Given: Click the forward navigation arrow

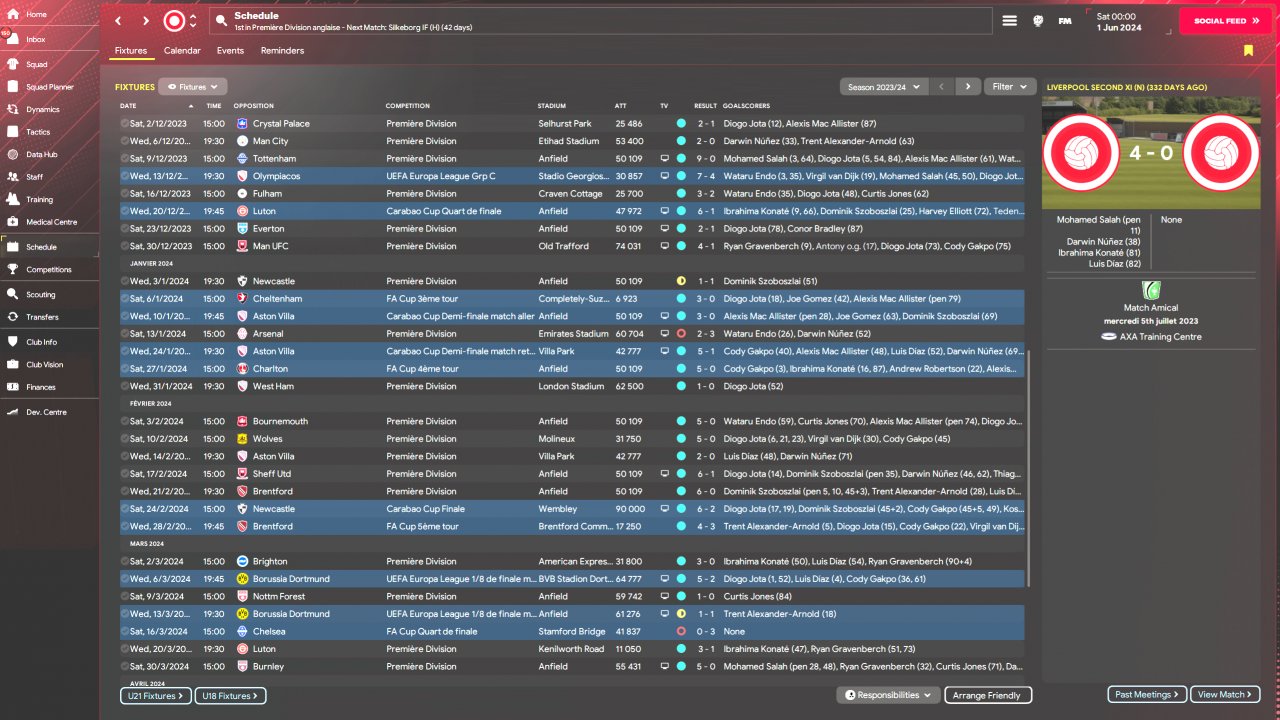Looking at the screenshot, I should coord(146,21).
